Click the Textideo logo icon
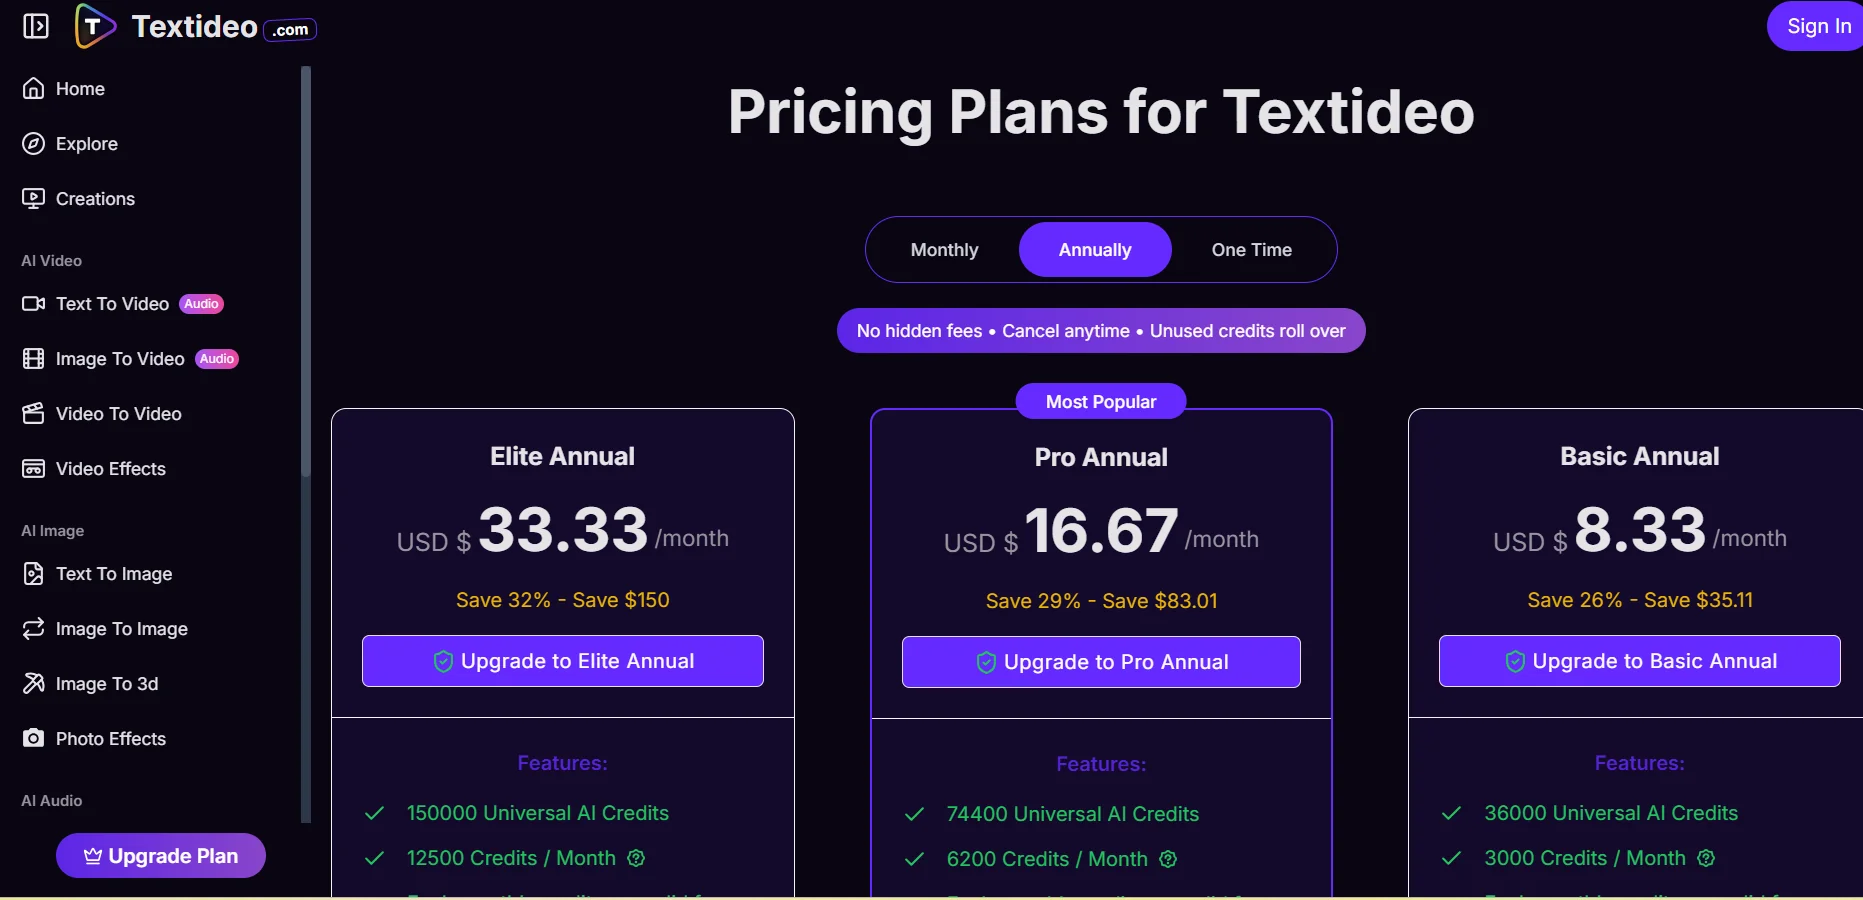Viewport: 1863px width, 900px height. pyautogui.click(x=94, y=26)
